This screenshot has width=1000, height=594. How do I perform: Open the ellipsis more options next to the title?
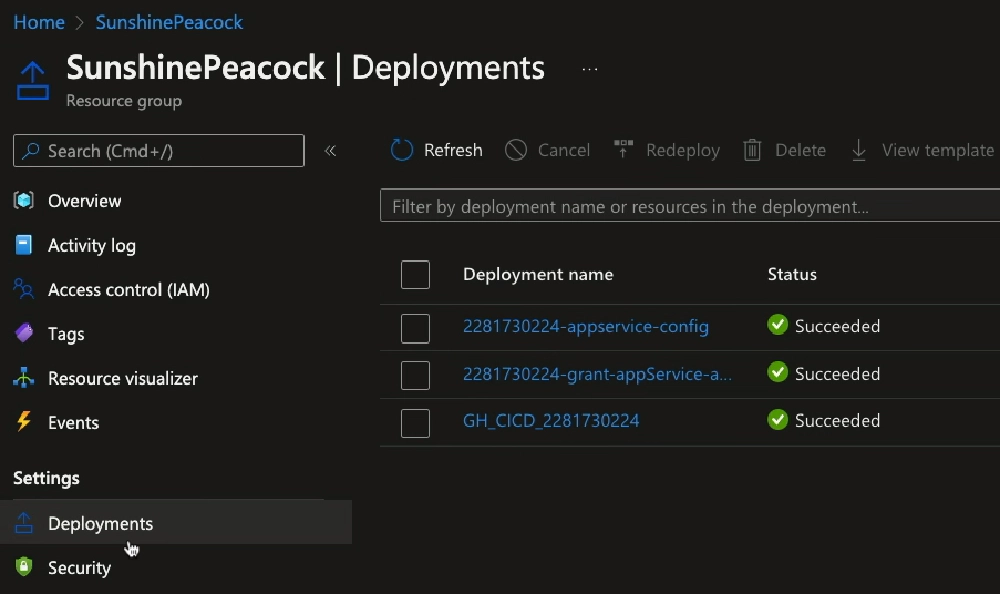point(590,69)
